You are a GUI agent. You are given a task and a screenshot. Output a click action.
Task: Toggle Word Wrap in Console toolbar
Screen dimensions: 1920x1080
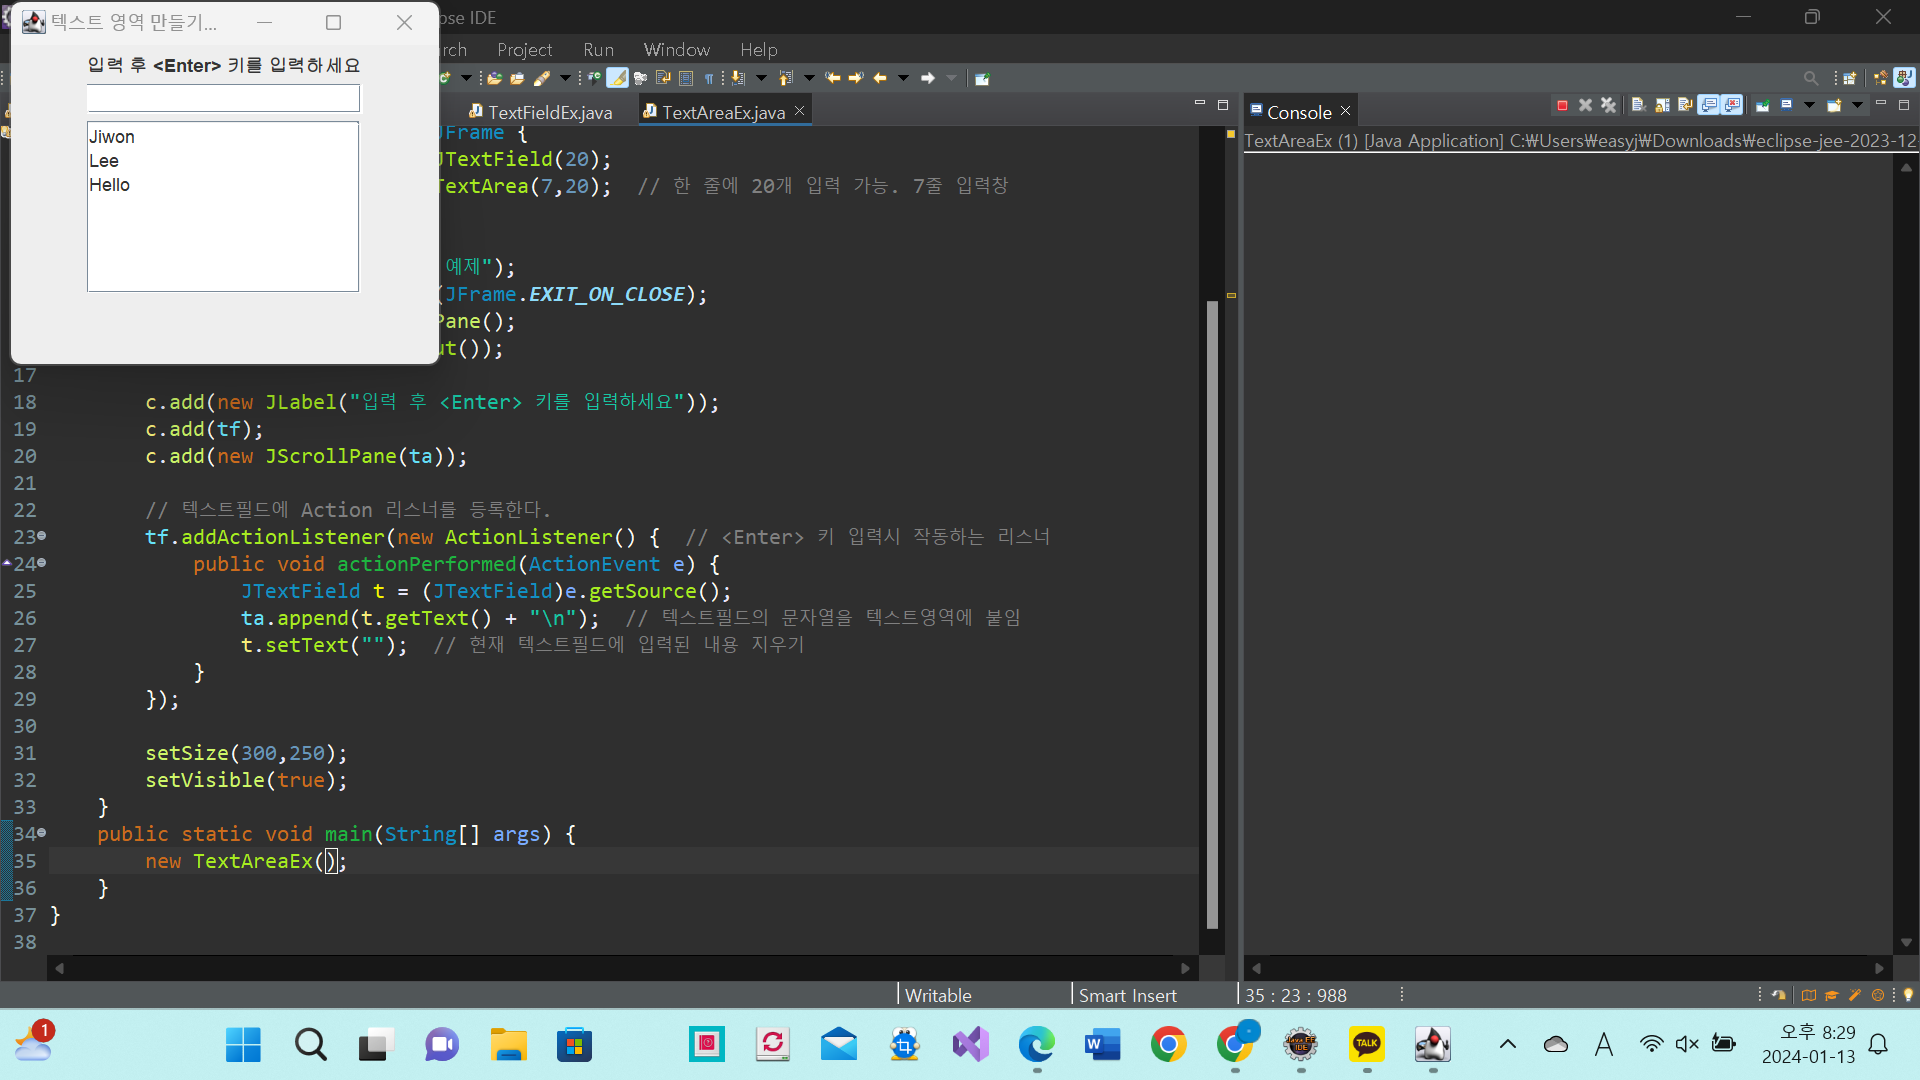(x=1685, y=105)
